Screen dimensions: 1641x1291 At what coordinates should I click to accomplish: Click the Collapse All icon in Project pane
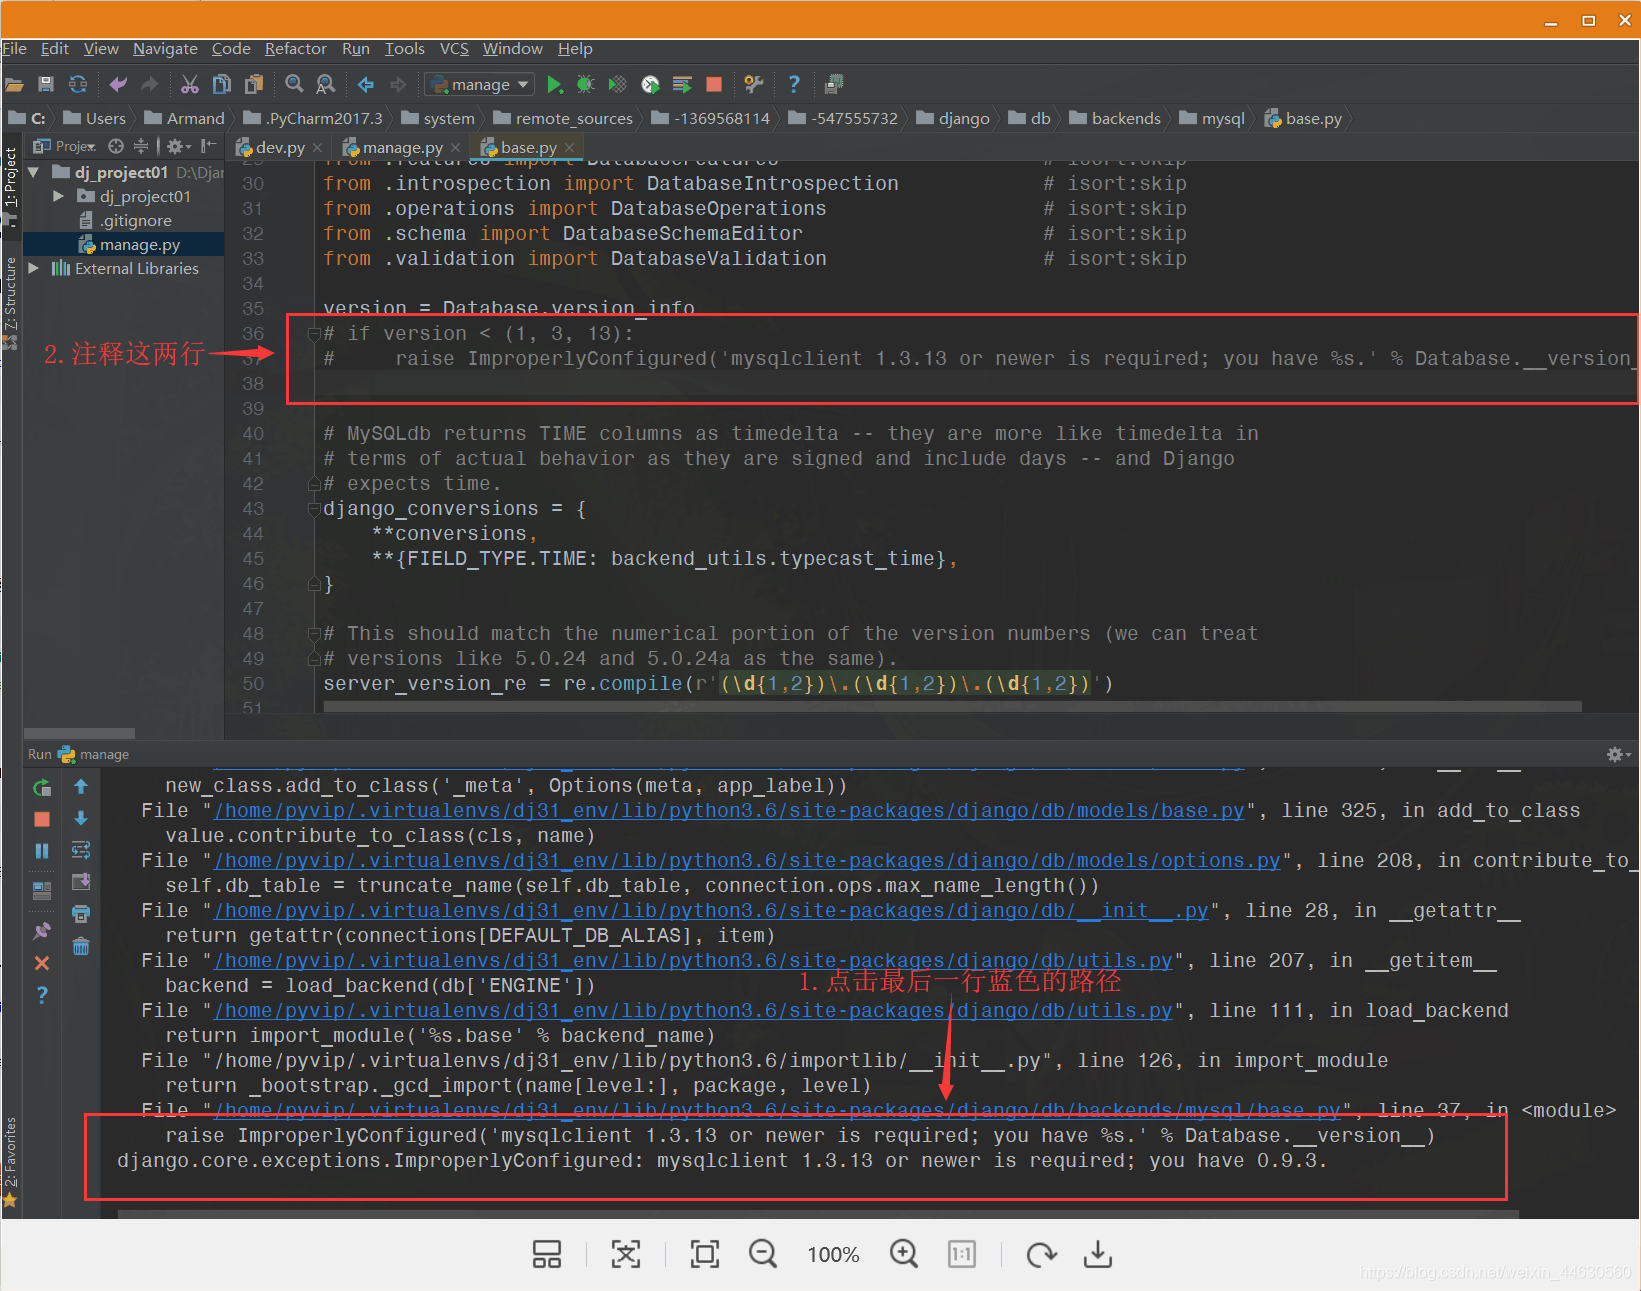(141, 146)
